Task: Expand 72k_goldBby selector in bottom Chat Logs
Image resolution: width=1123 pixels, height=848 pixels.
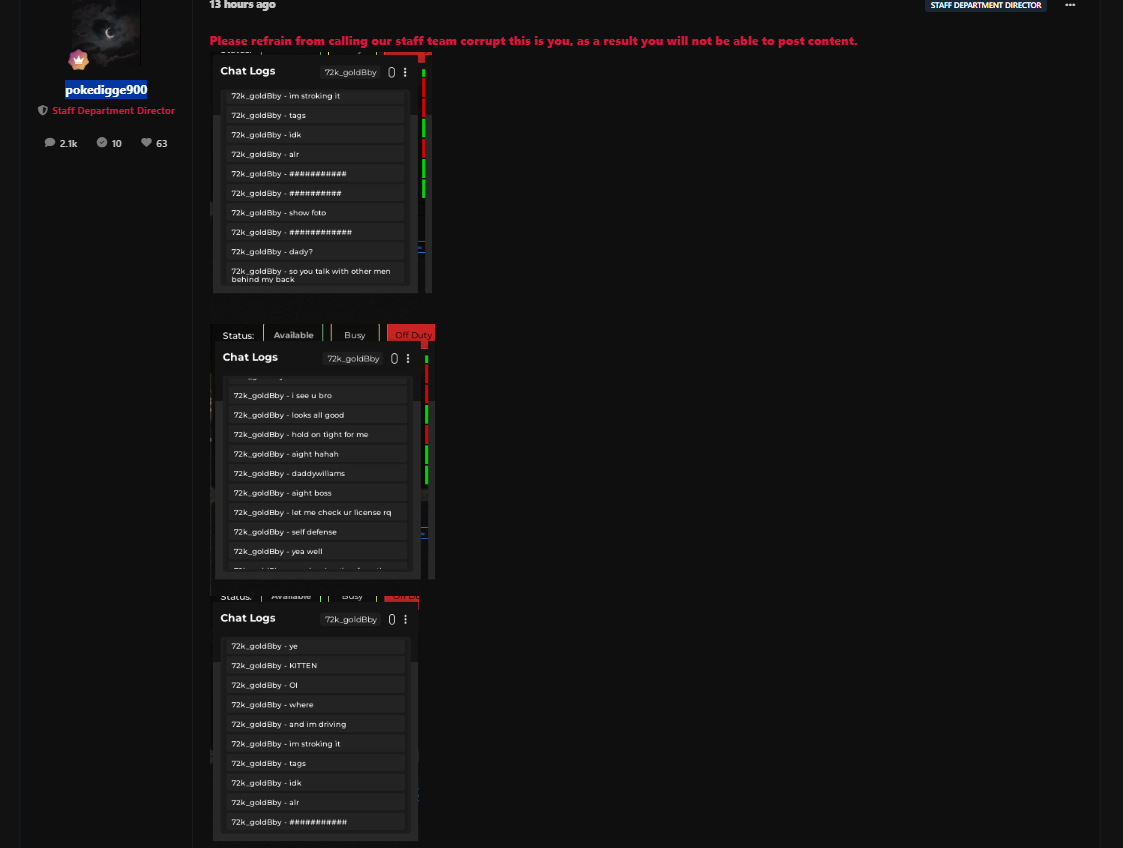Action: coord(350,619)
